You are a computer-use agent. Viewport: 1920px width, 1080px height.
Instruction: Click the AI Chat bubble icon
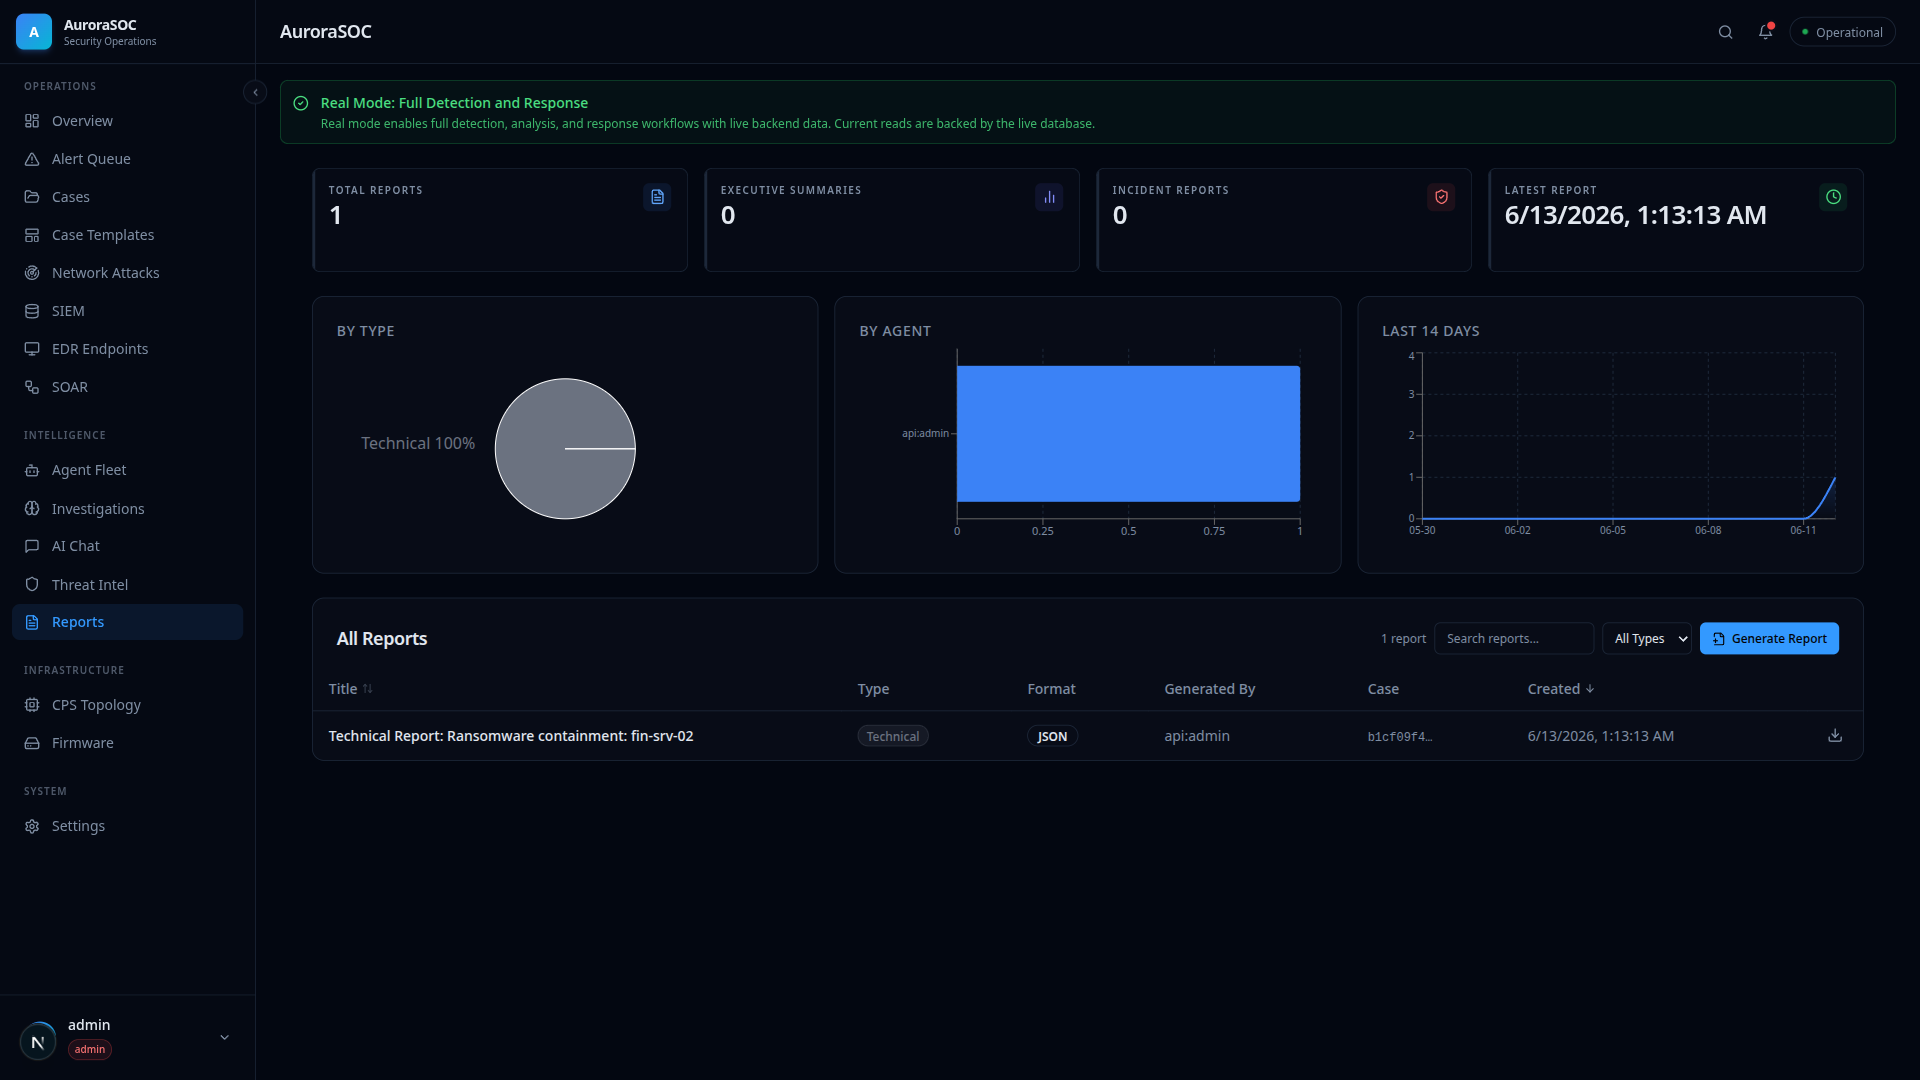coord(32,546)
